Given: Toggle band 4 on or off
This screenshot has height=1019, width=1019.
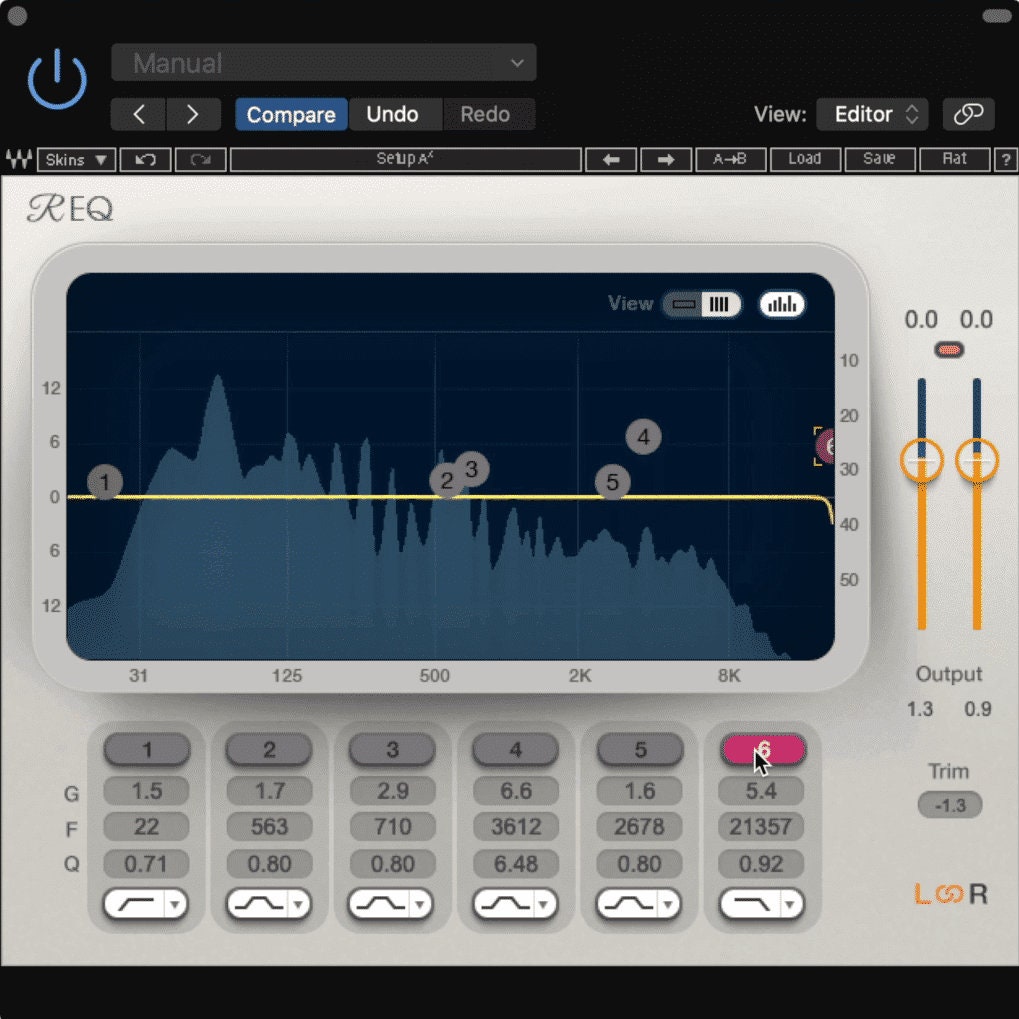Looking at the screenshot, I should coord(515,750).
